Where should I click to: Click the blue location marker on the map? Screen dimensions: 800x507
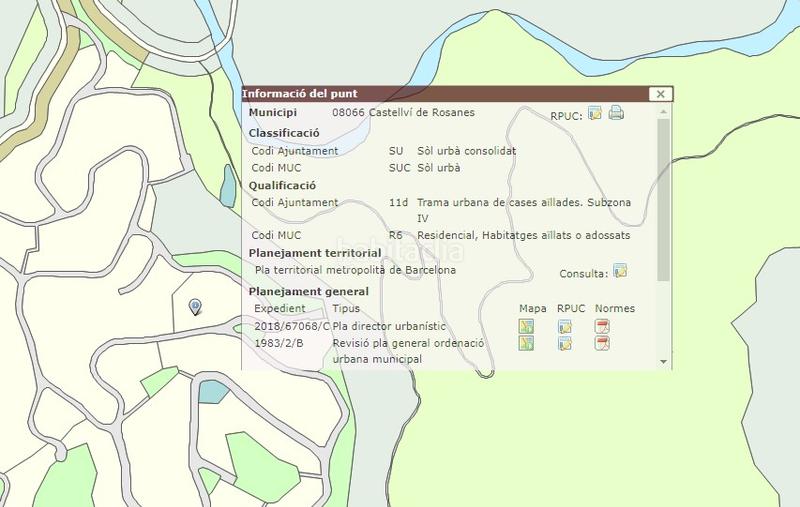pyautogui.click(x=195, y=307)
